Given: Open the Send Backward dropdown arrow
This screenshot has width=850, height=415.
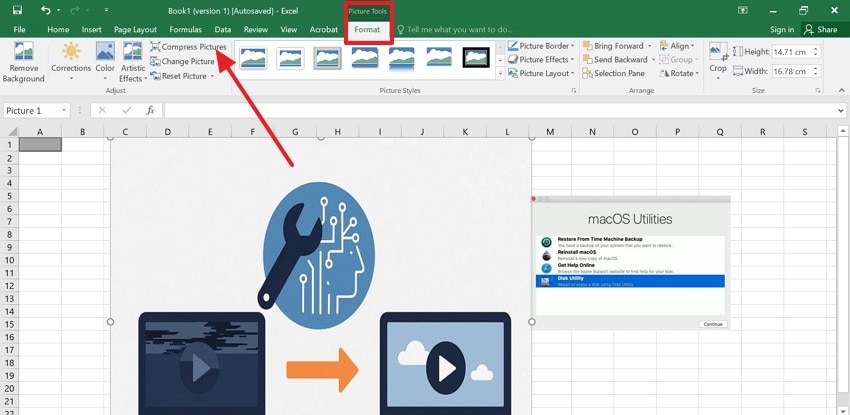Looking at the screenshot, I should coord(653,60).
